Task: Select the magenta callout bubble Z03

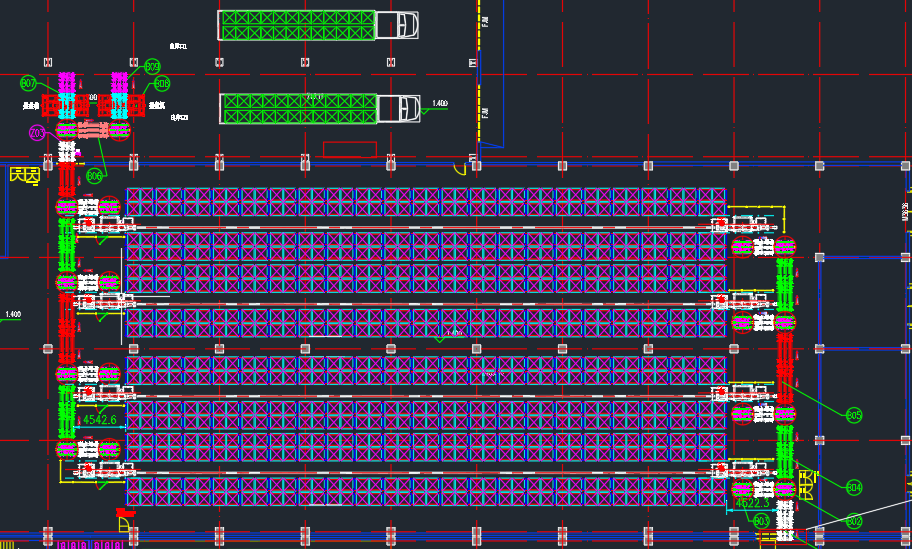Action: 37,133
